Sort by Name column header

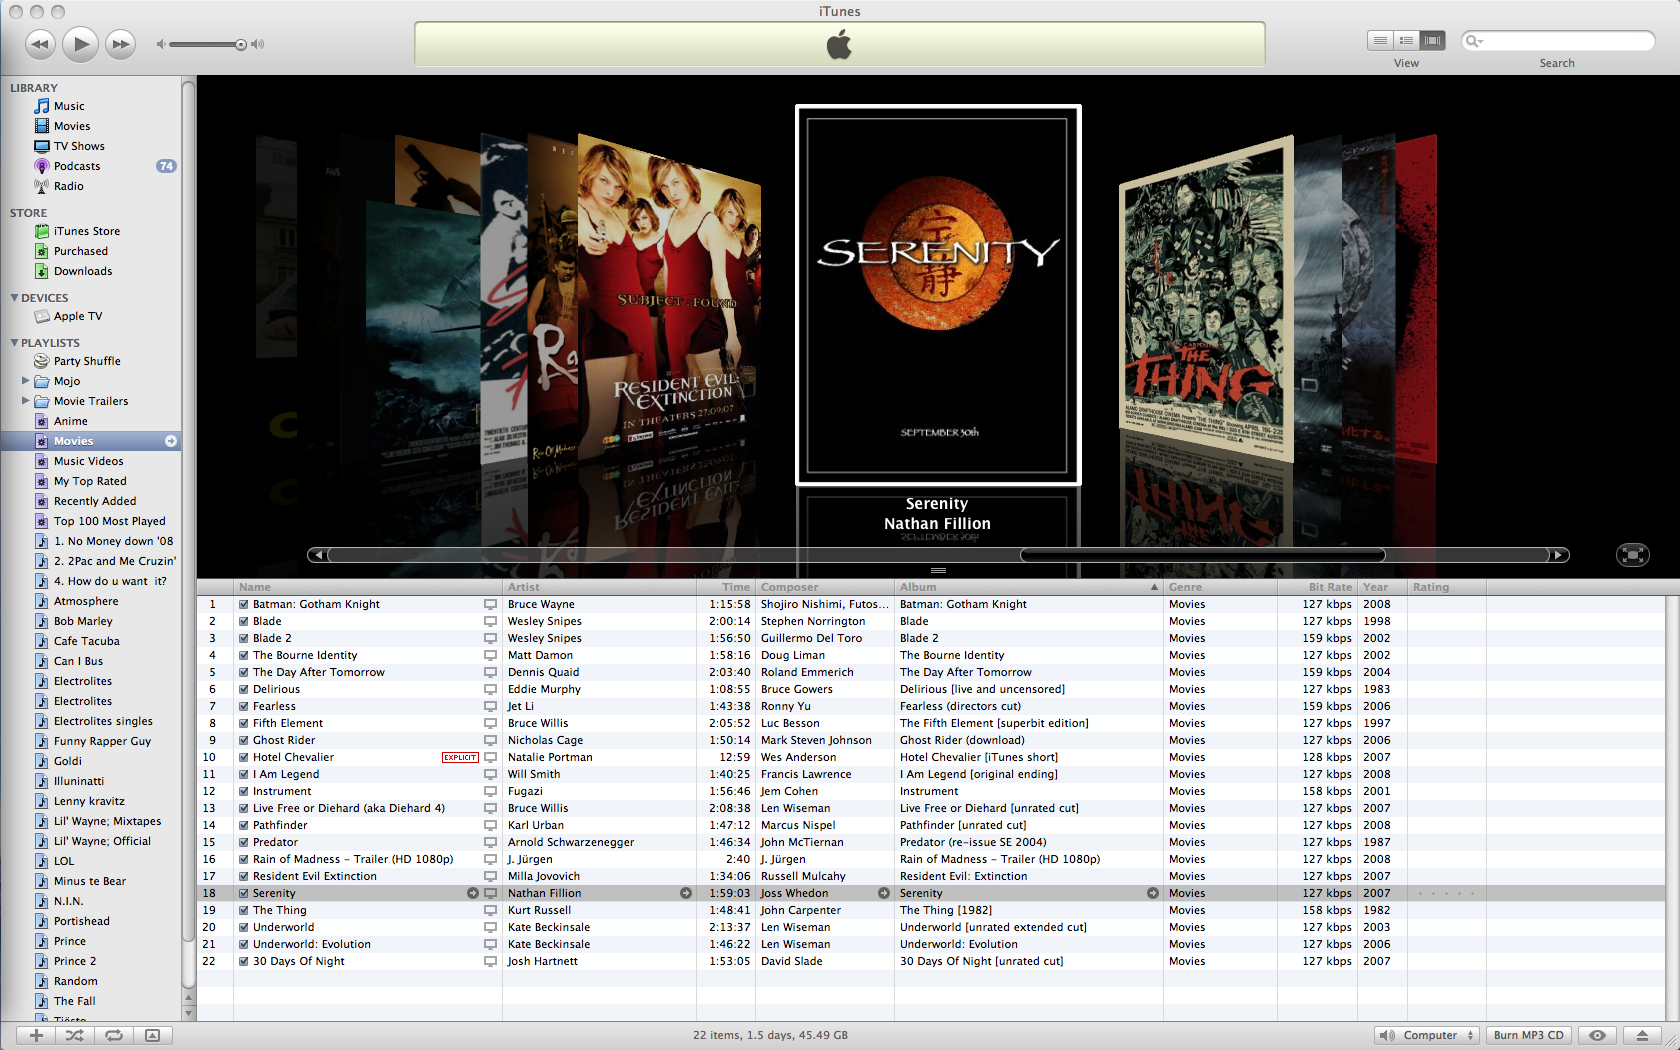tap(367, 587)
